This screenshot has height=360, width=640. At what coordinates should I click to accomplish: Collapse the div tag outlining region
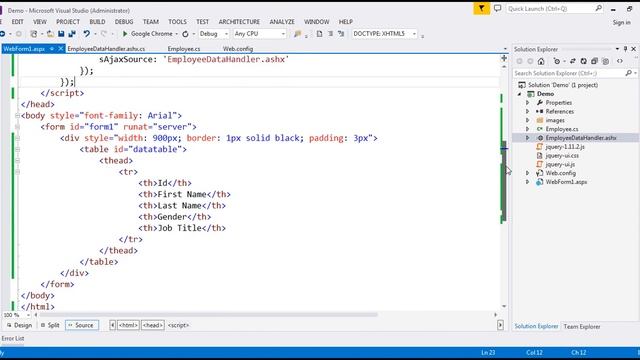click(17, 138)
